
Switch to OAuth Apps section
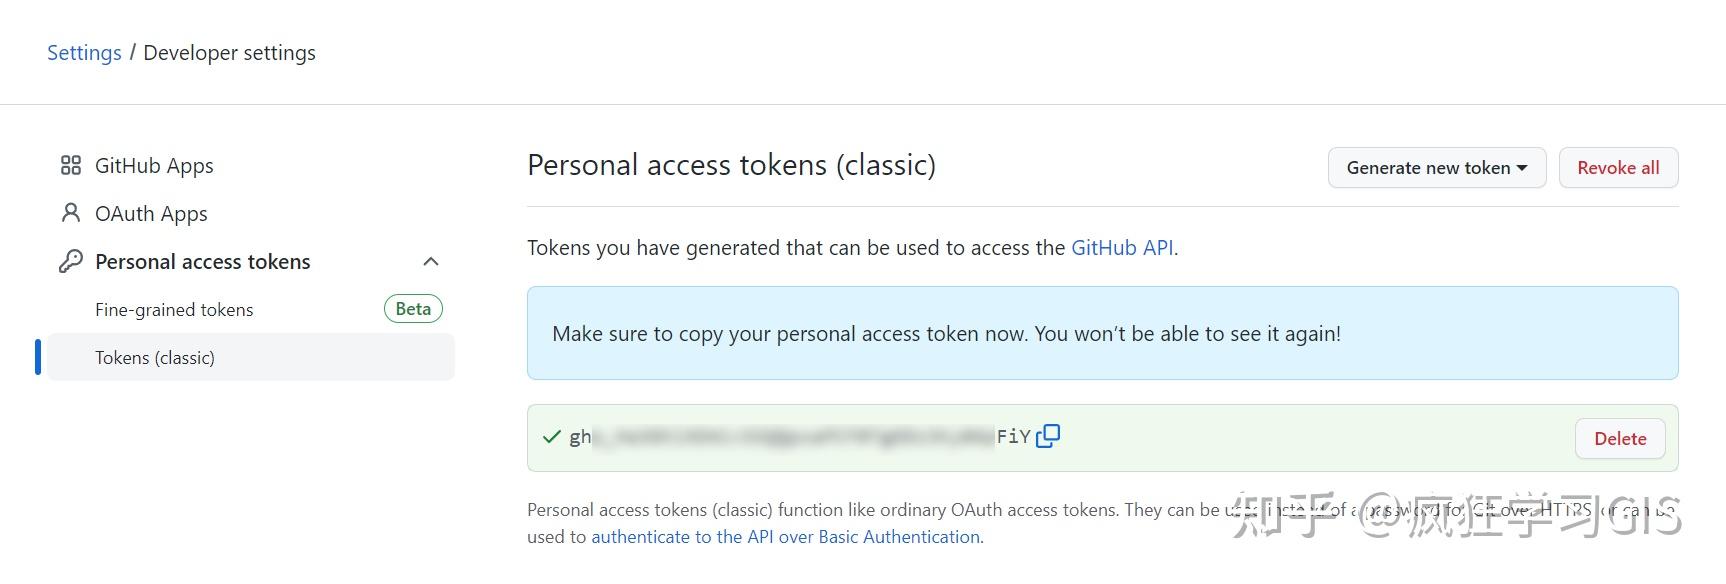click(x=150, y=213)
